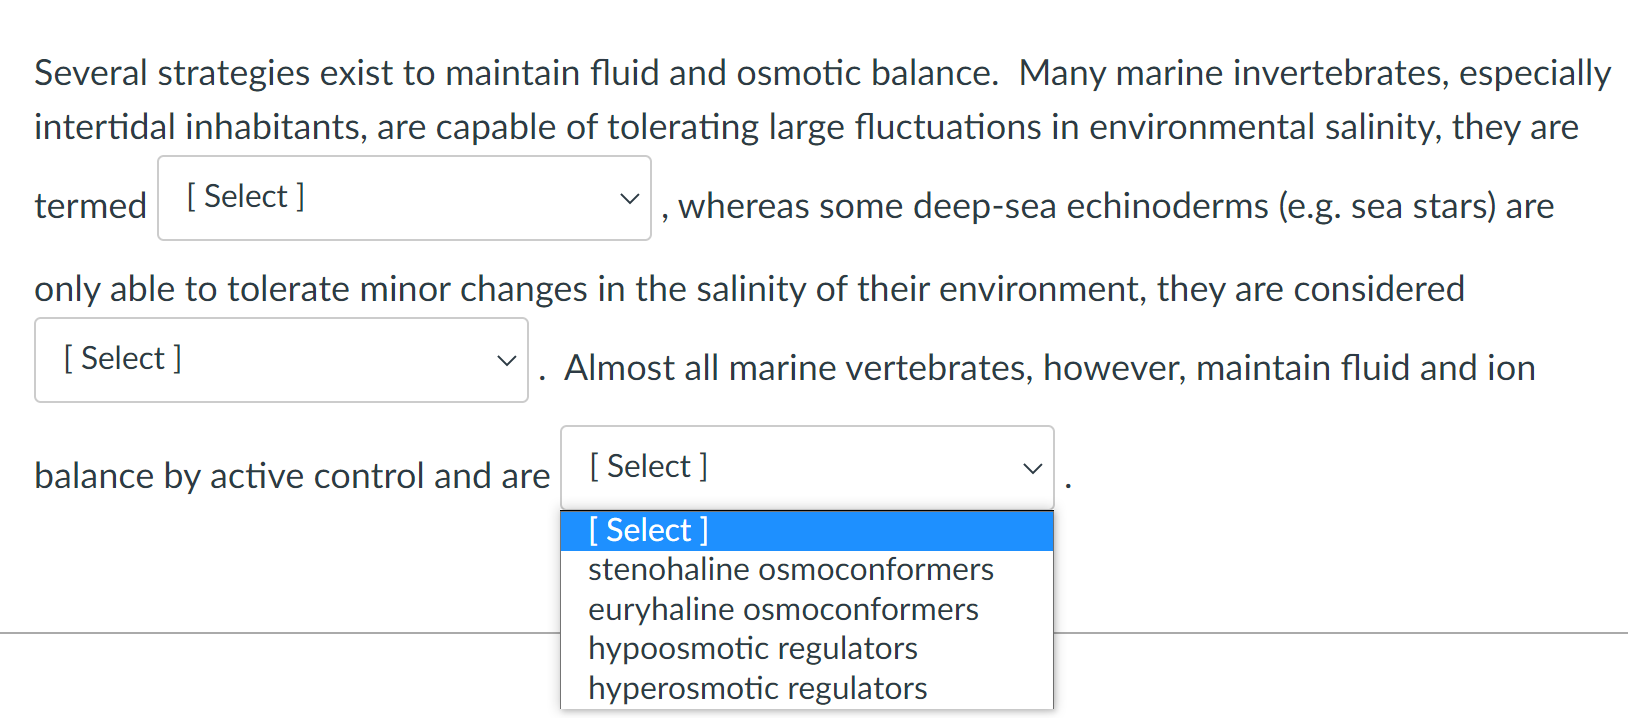
Task: Select the highlighted '[ Select ]' list option
Action: pos(648,530)
